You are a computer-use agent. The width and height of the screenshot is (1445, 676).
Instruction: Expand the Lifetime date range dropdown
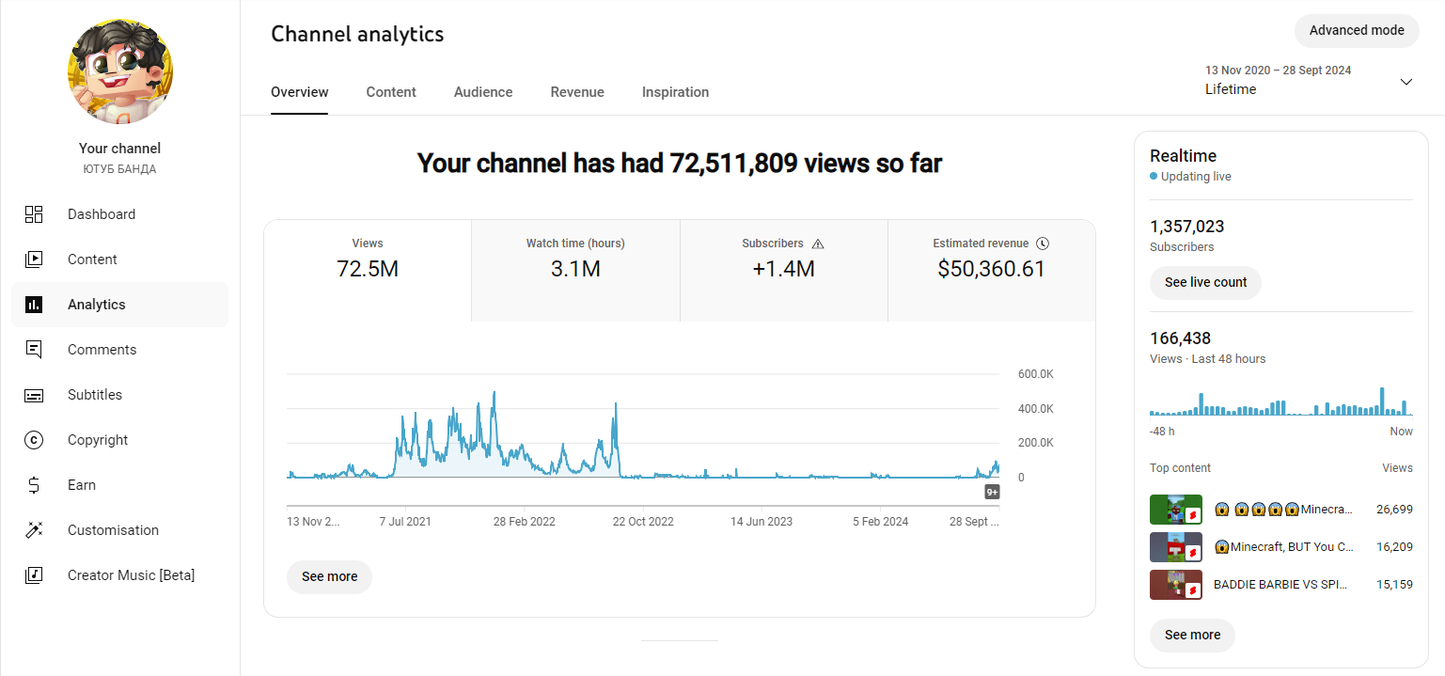point(1406,82)
